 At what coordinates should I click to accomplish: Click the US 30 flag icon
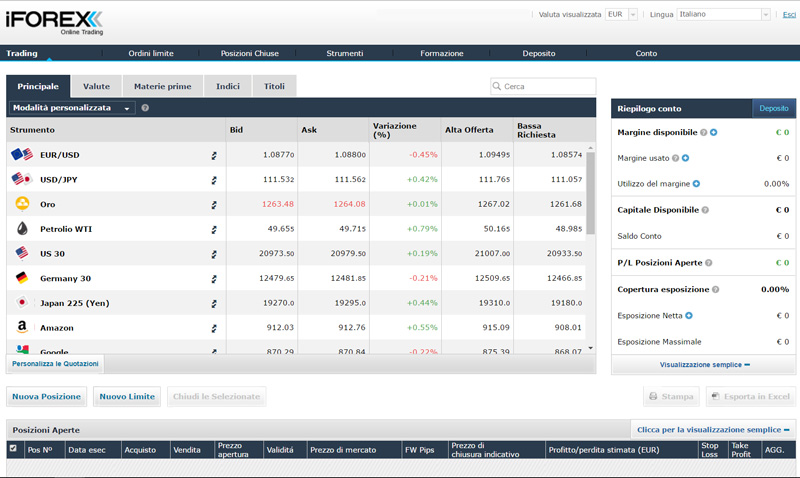click(x=22, y=253)
